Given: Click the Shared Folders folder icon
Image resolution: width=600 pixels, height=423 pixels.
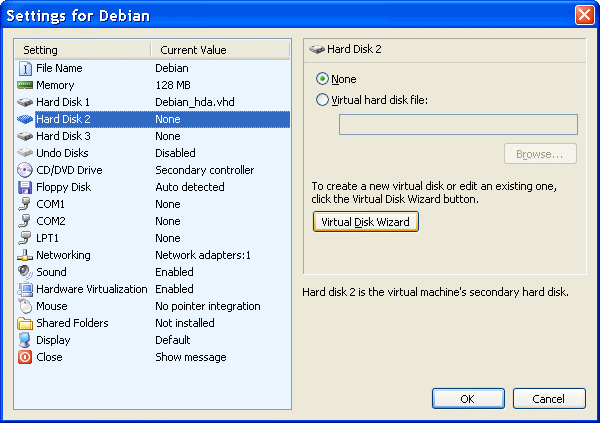Looking at the screenshot, I should [25, 323].
